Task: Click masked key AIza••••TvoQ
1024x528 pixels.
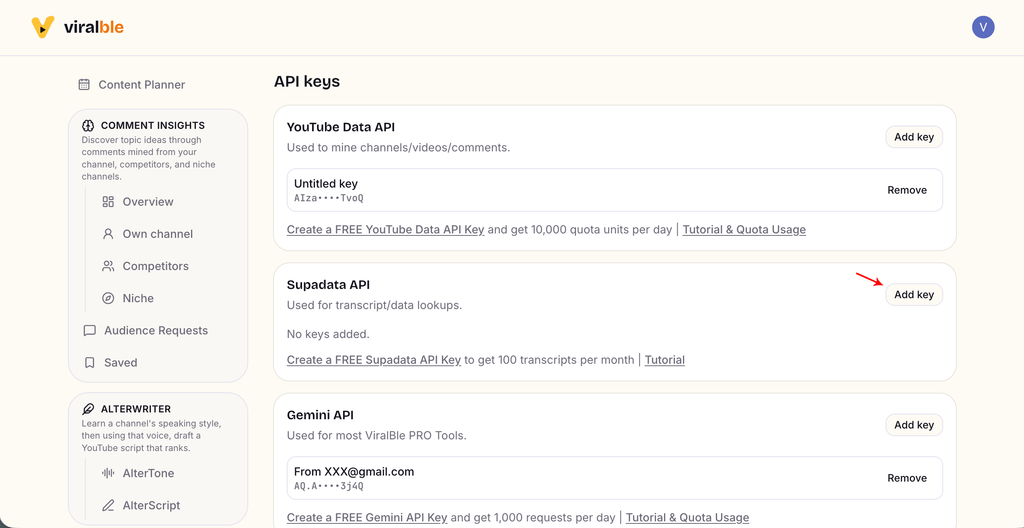Action: click(x=328, y=198)
